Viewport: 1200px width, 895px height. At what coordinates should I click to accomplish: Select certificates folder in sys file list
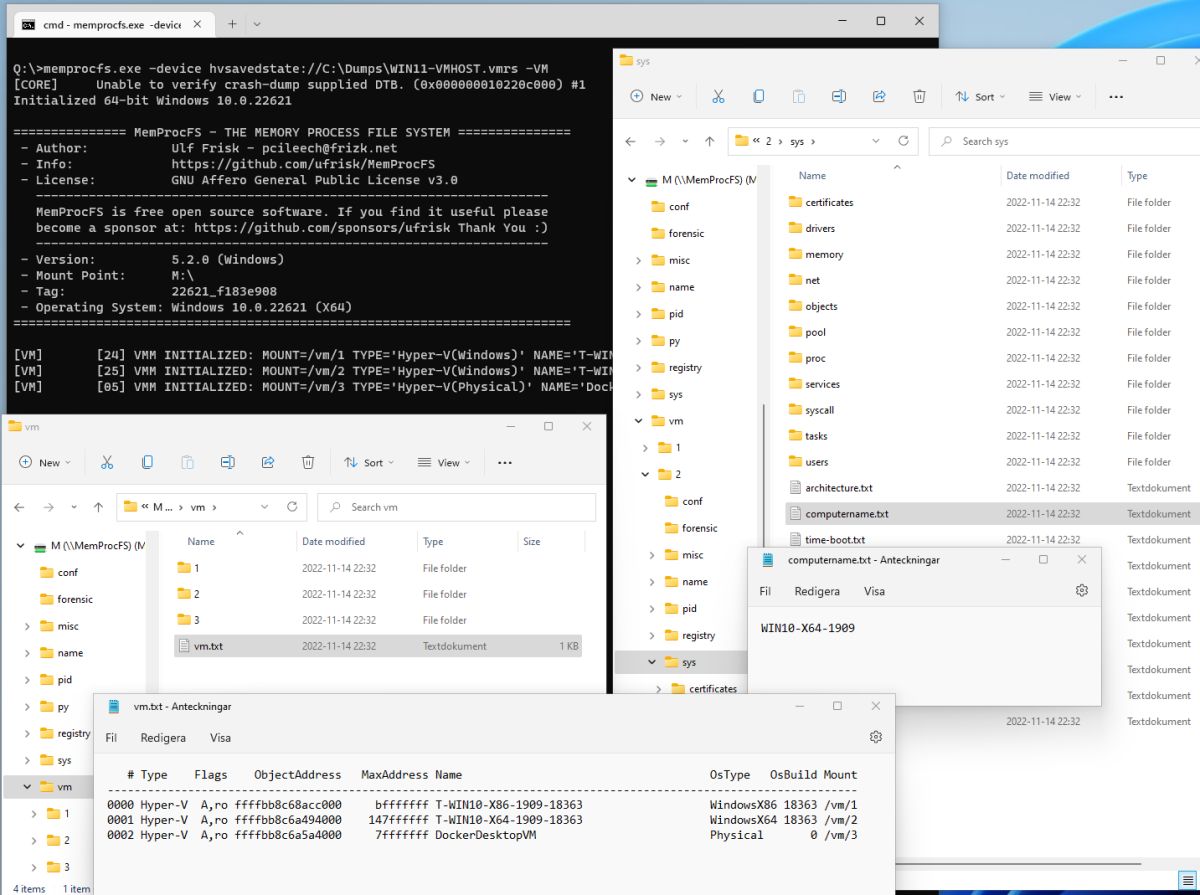point(829,202)
